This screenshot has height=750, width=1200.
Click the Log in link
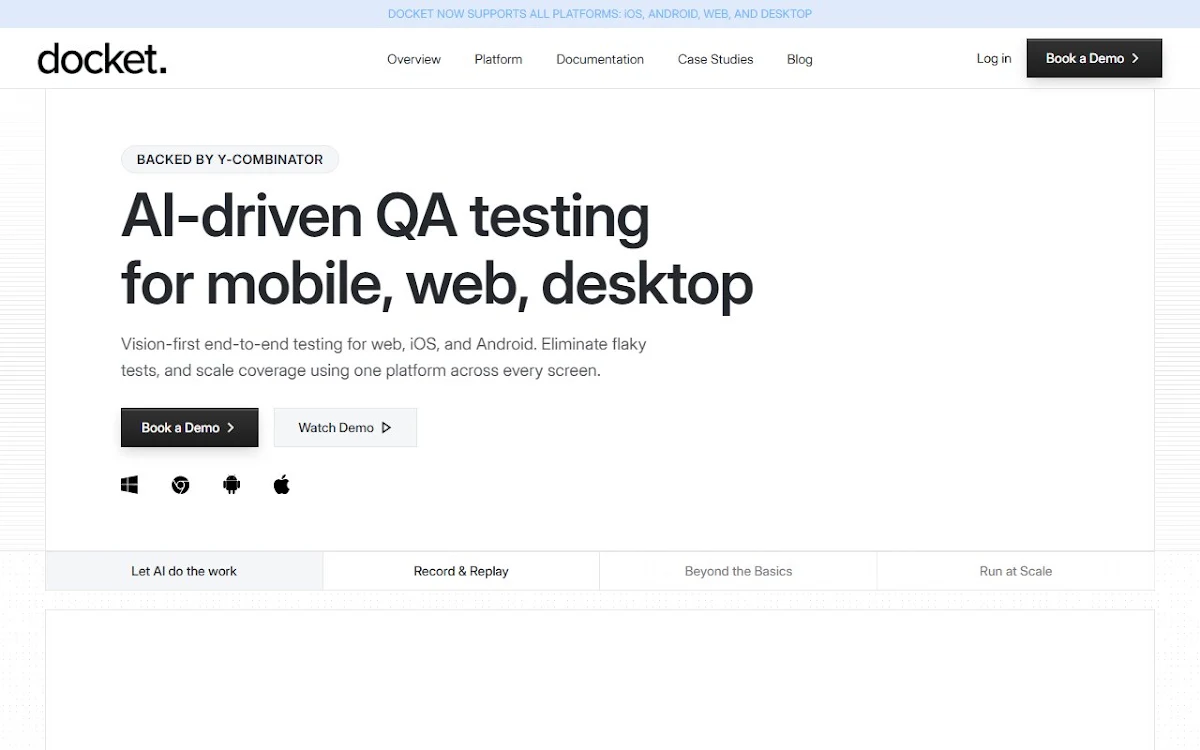[994, 58]
